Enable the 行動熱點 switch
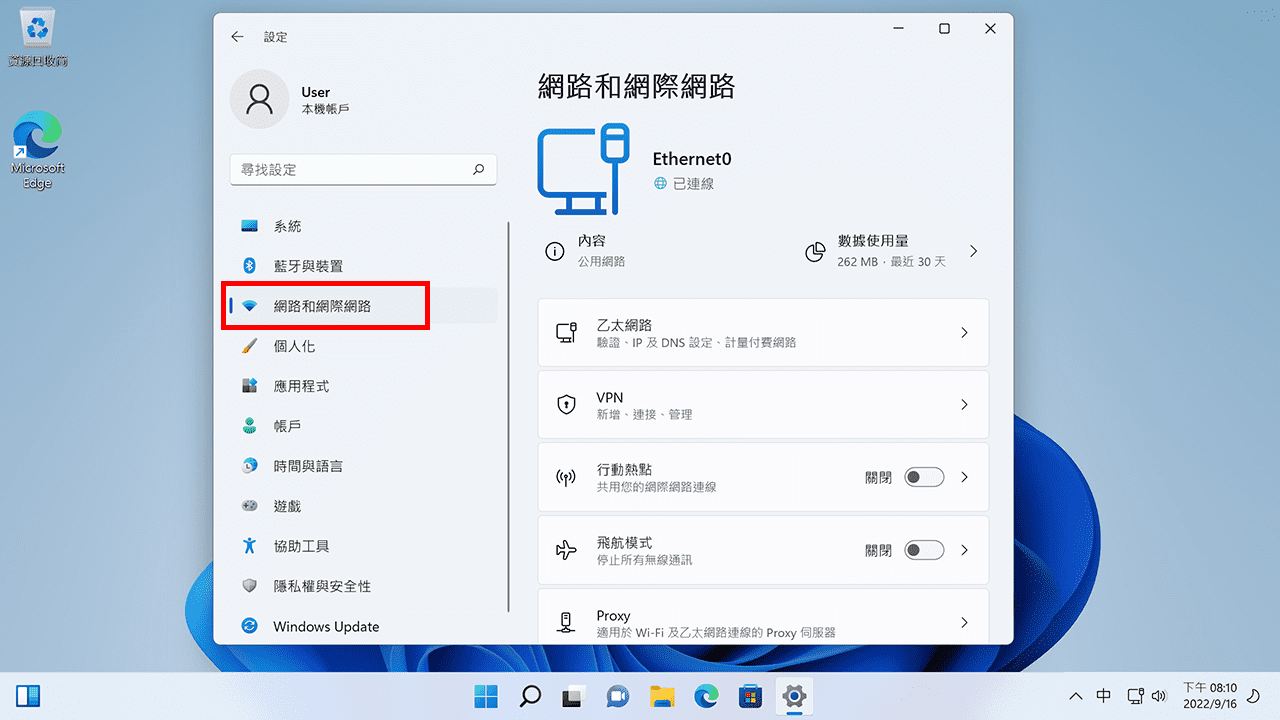The image size is (1280, 720). click(924, 477)
